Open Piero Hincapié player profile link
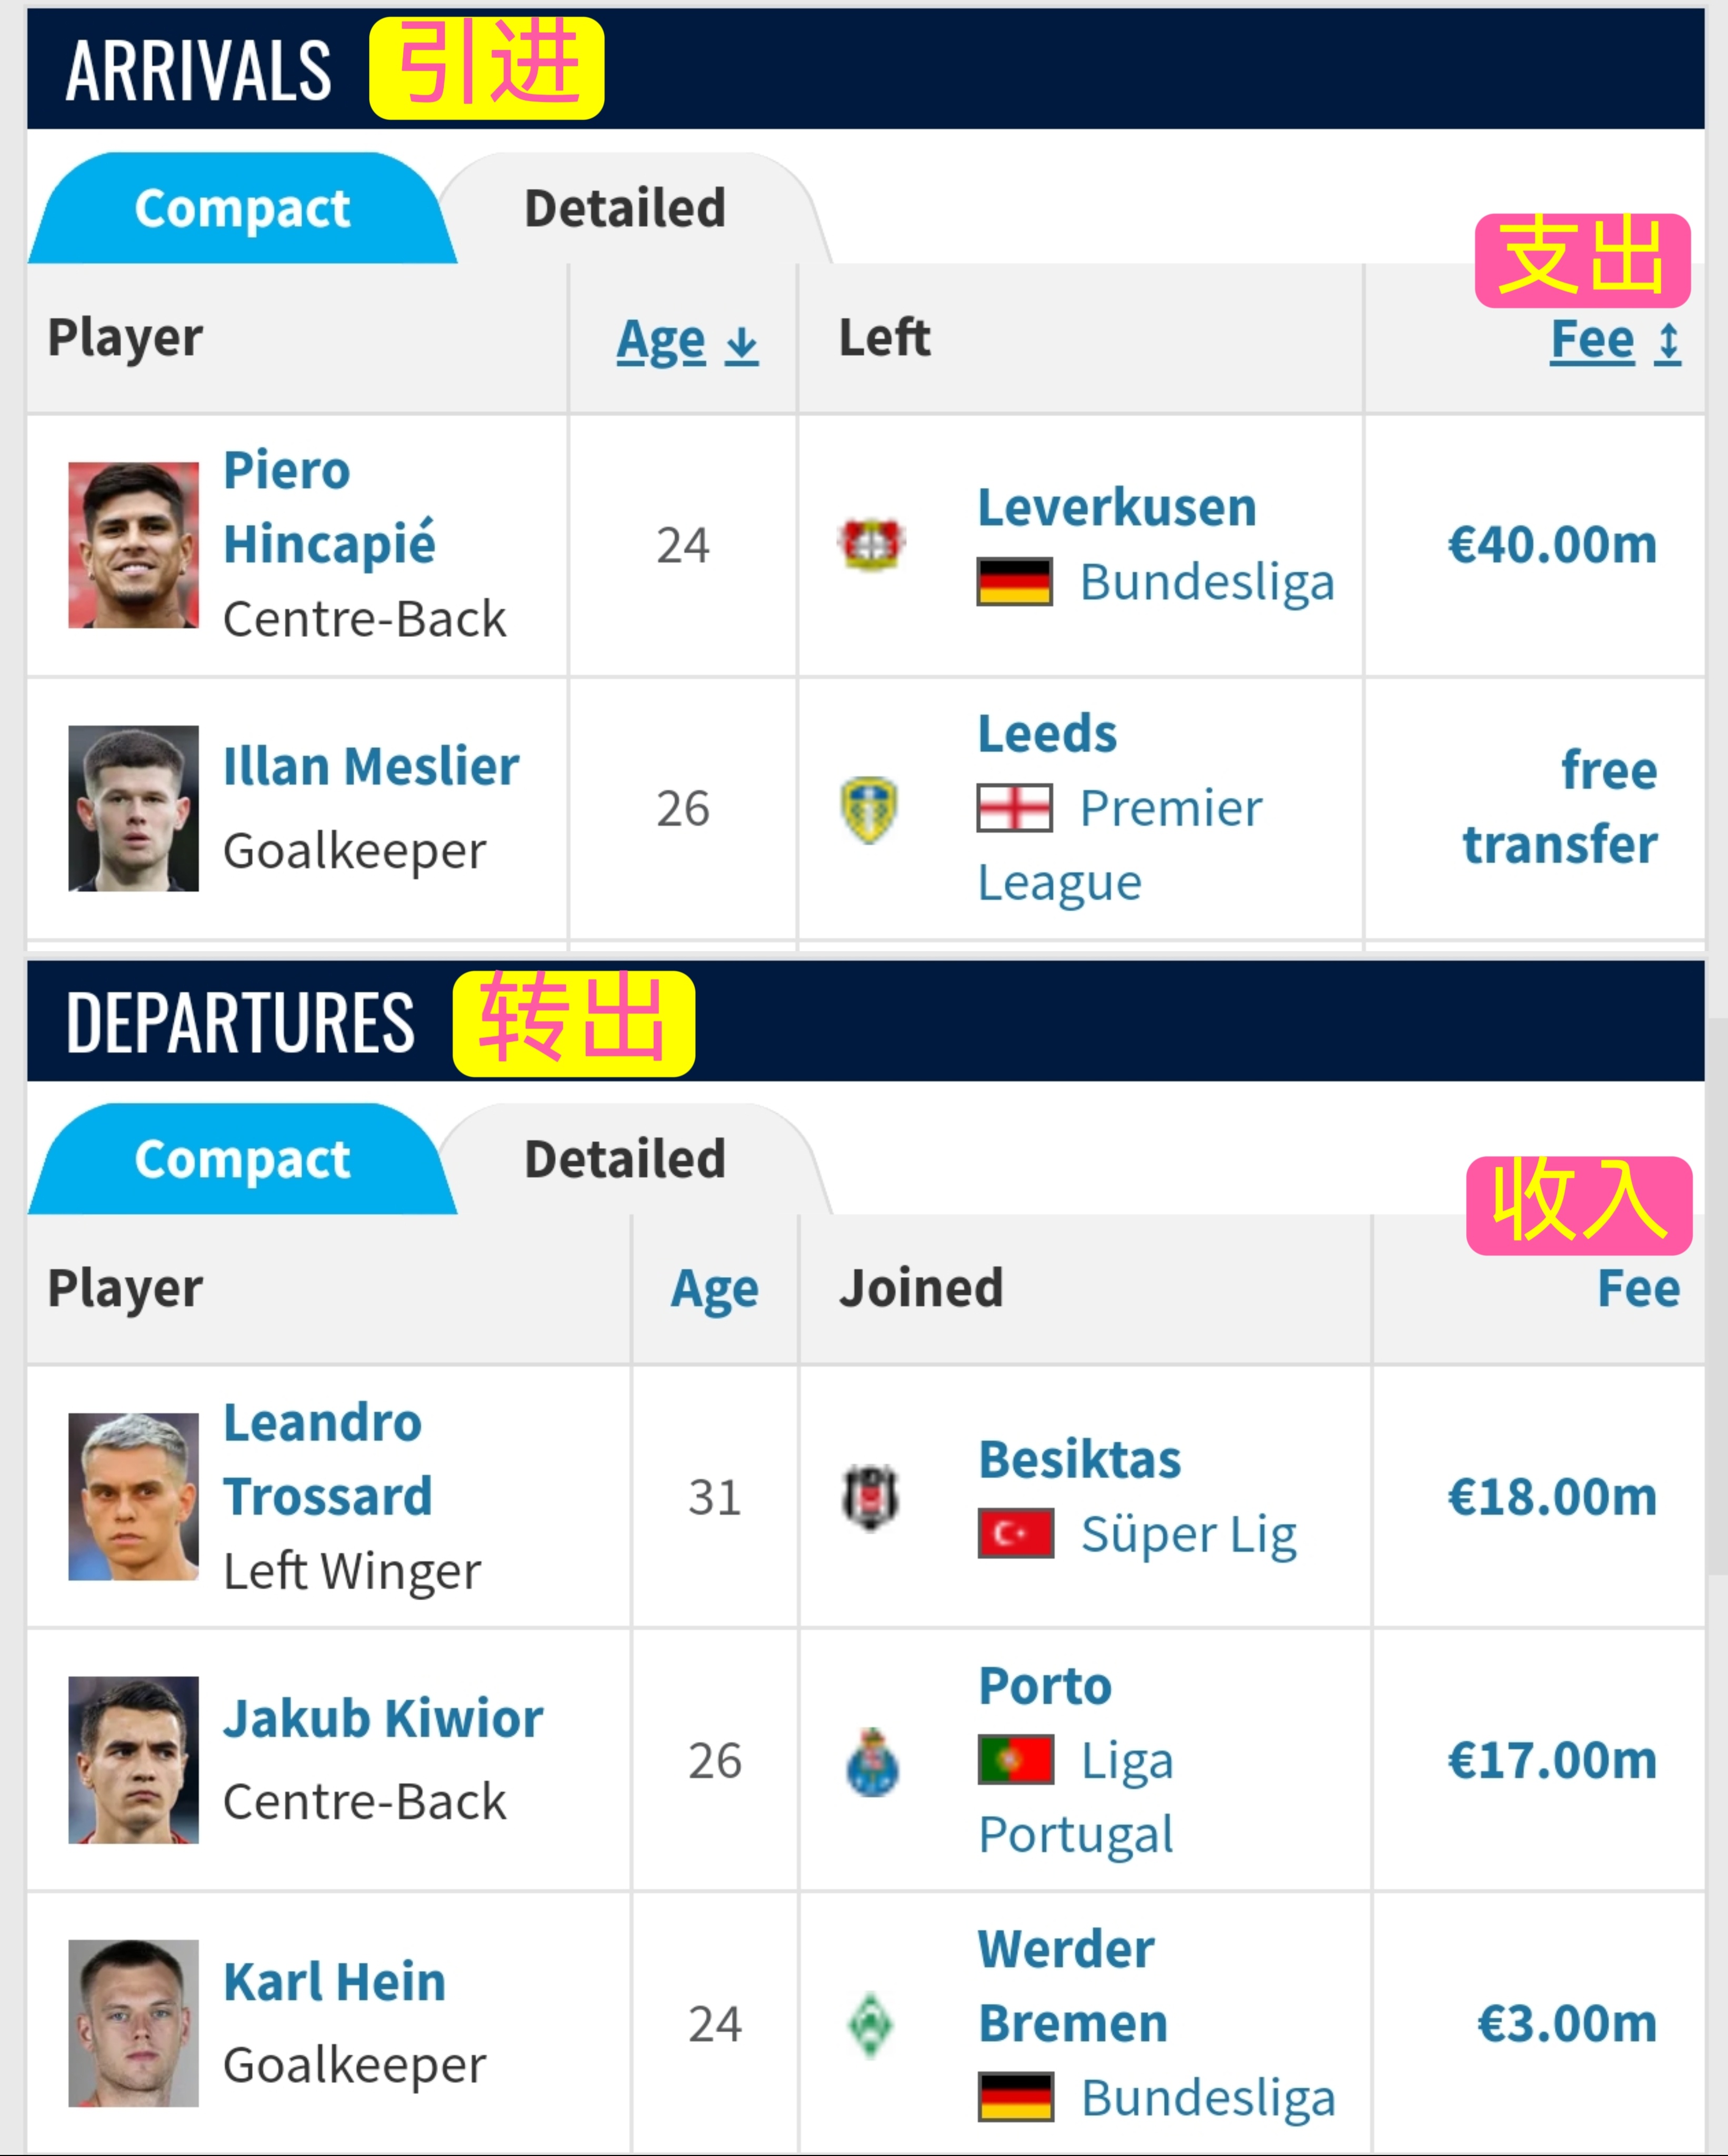 329,507
